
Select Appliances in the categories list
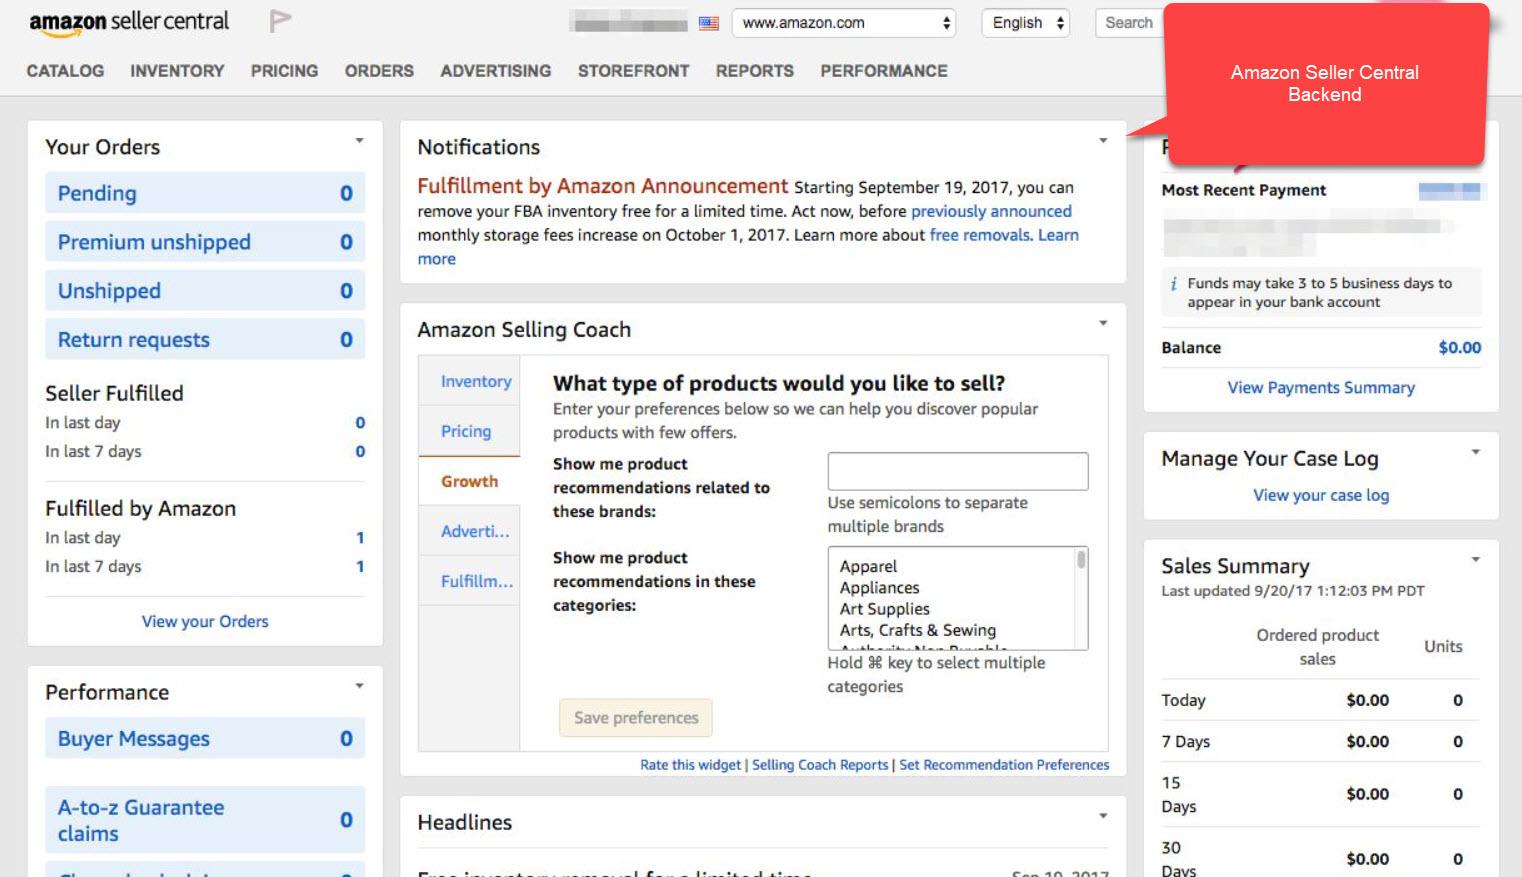[879, 588]
